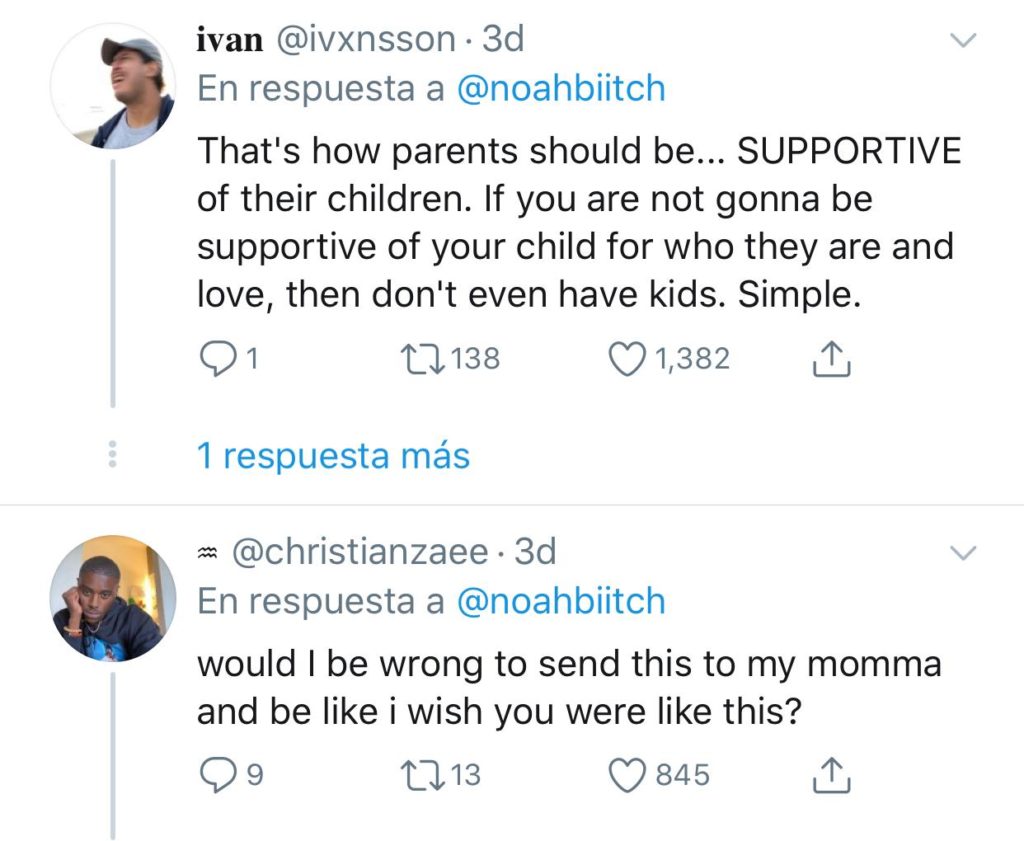Expand "1 respuesta más" replies
The width and height of the screenshot is (1024, 841).
pos(333,456)
